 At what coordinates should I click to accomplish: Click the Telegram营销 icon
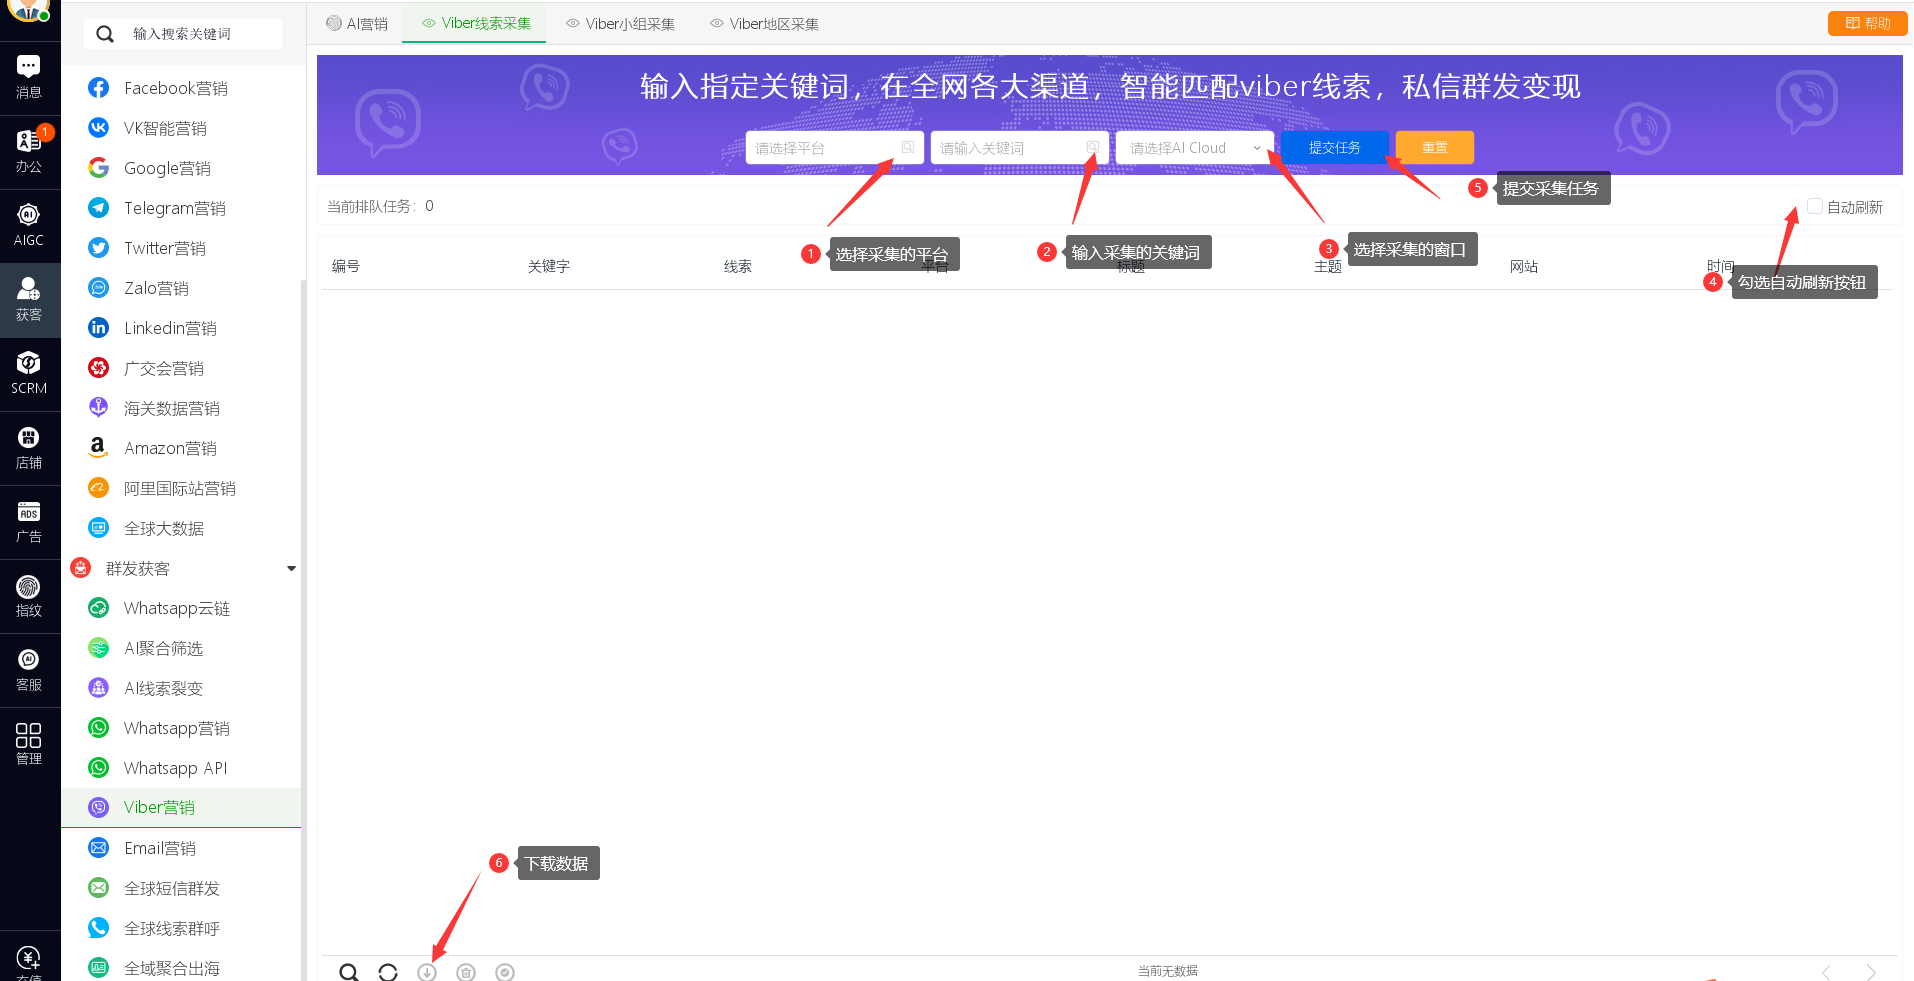pyautogui.click(x=98, y=208)
